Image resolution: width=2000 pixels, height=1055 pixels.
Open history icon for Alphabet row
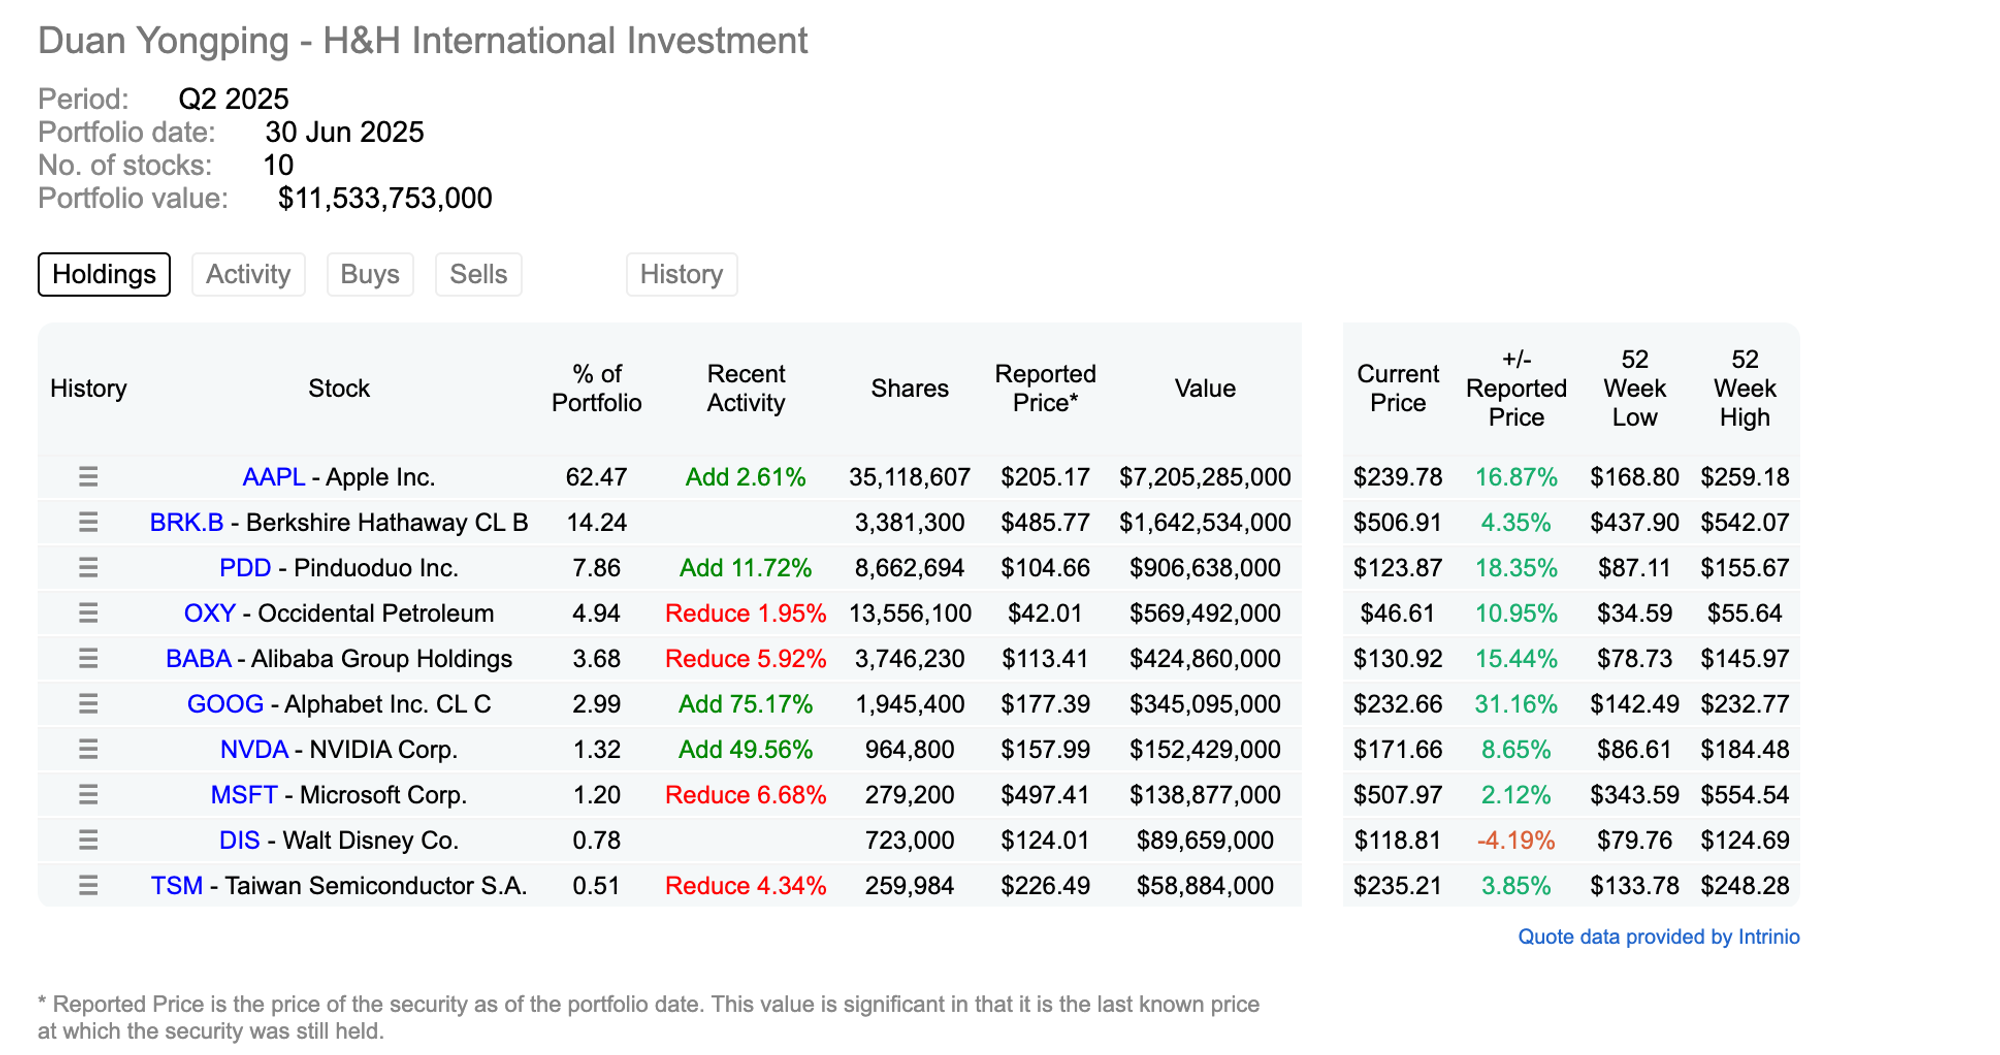pyautogui.click(x=88, y=704)
